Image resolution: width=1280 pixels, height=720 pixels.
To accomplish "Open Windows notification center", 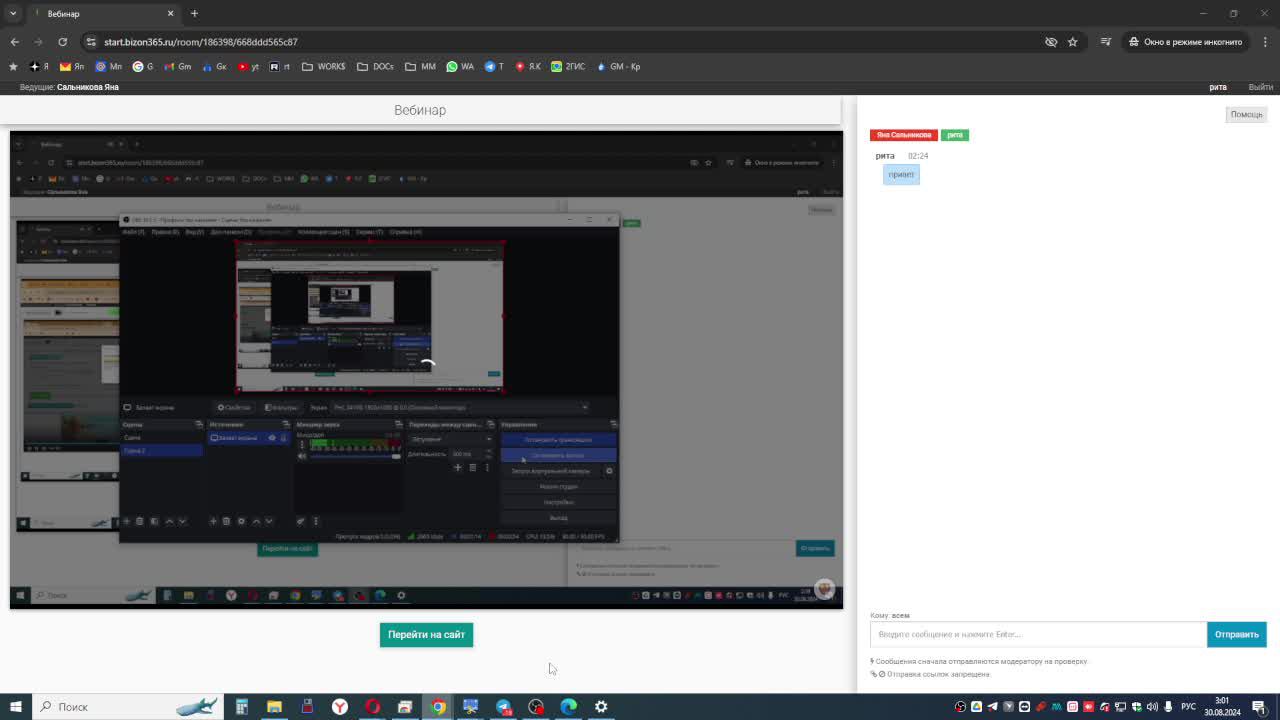I will [x=1259, y=707].
